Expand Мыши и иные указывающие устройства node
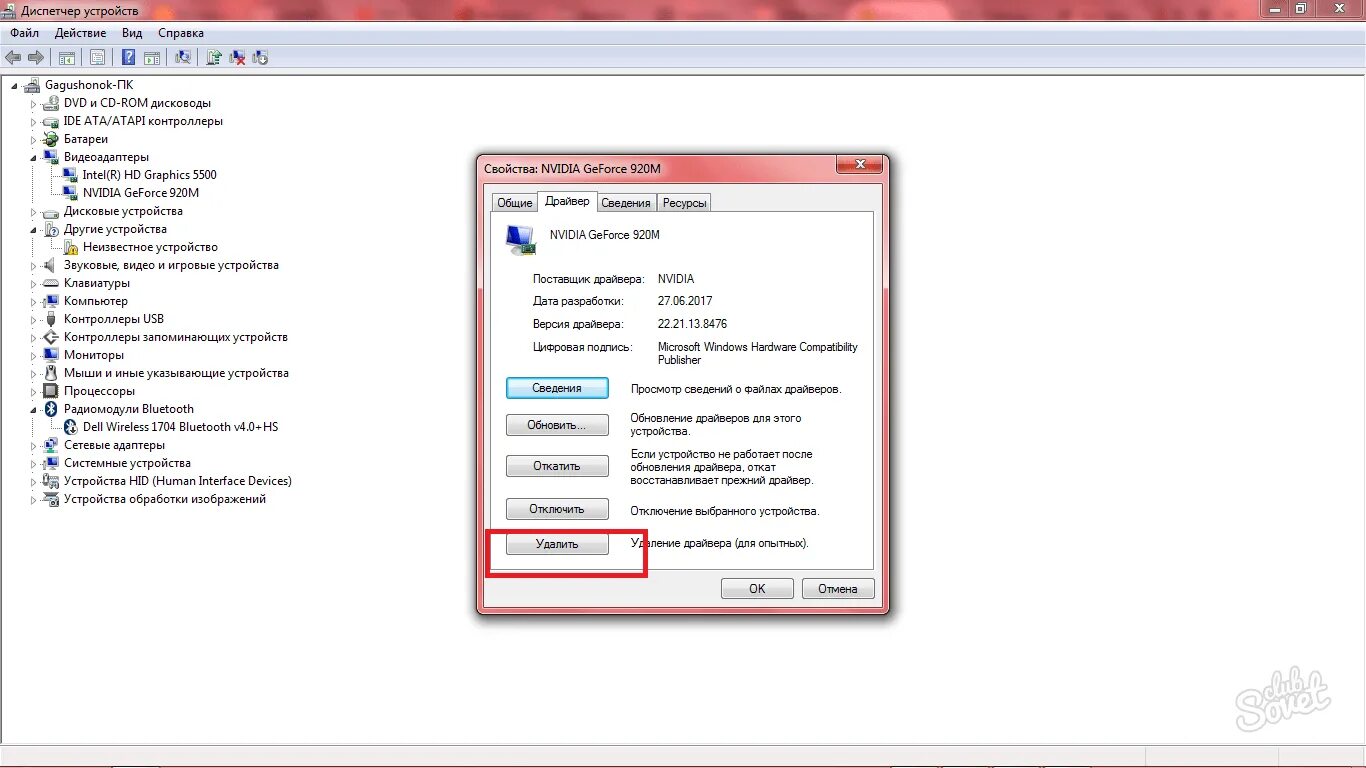The height and width of the screenshot is (768, 1366). pyautogui.click(x=33, y=373)
